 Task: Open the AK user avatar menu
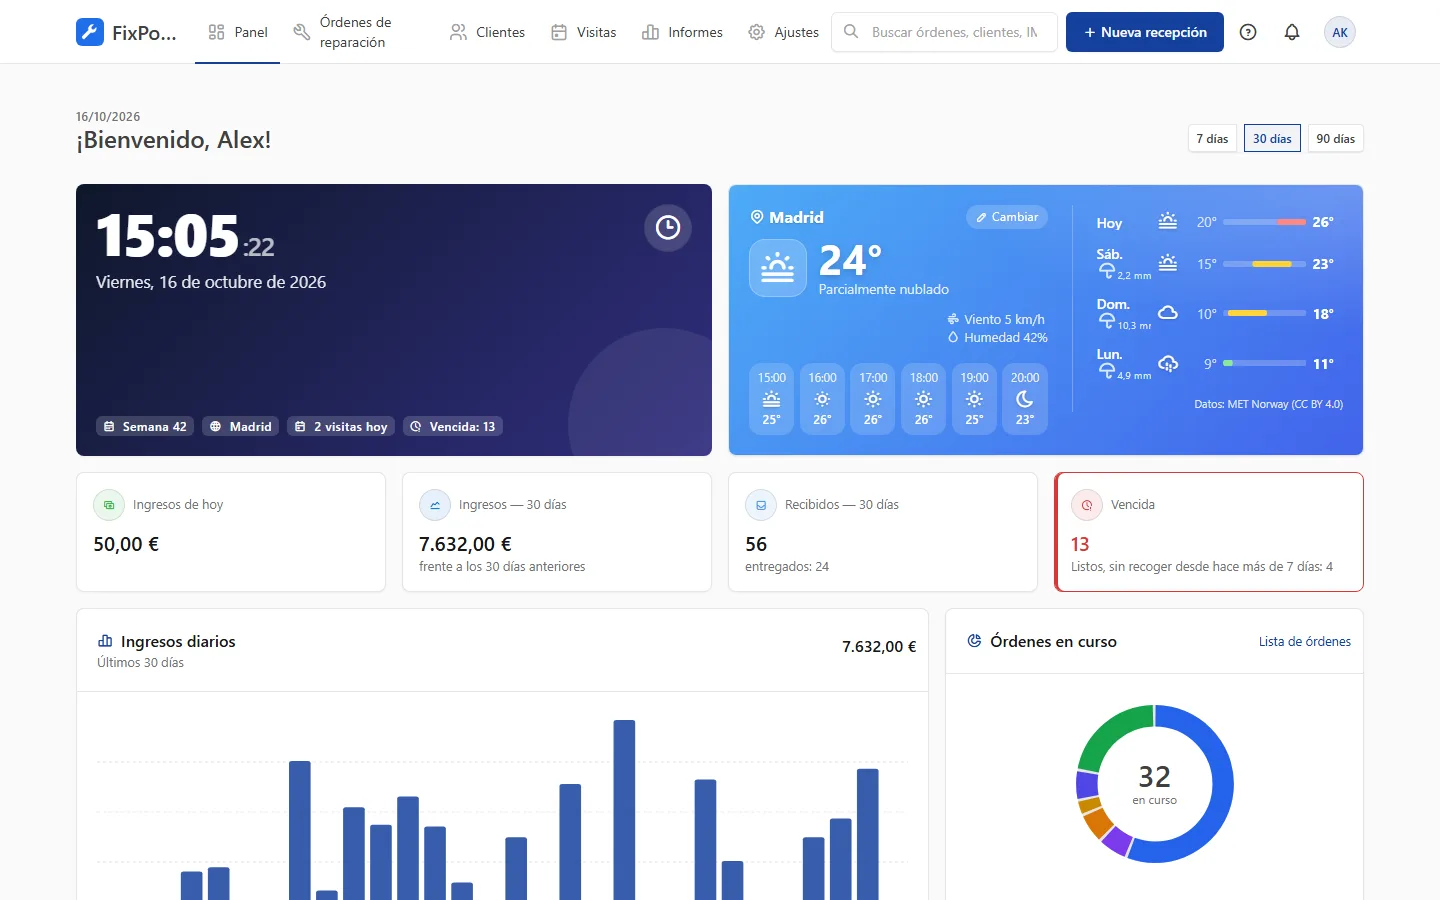pyautogui.click(x=1340, y=32)
